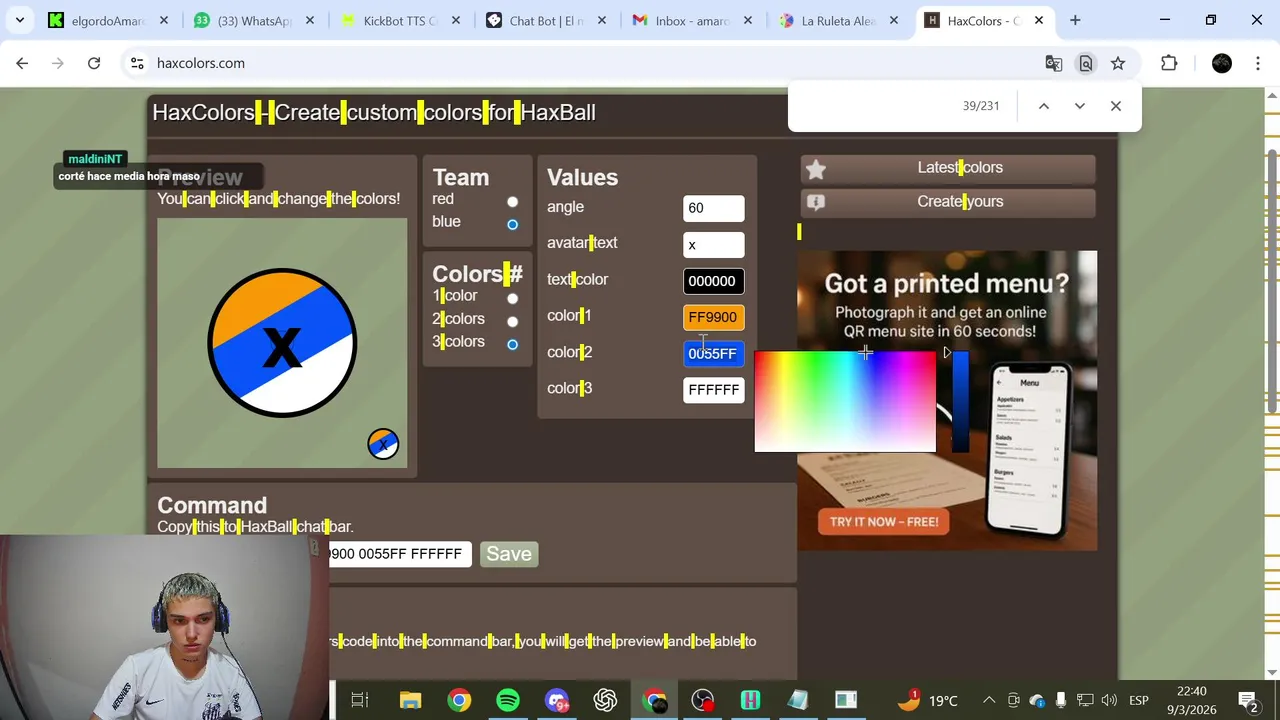Click the HaxColors page title heading
This screenshot has width=1280, height=720.
pyautogui.click(x=374, y=113)
